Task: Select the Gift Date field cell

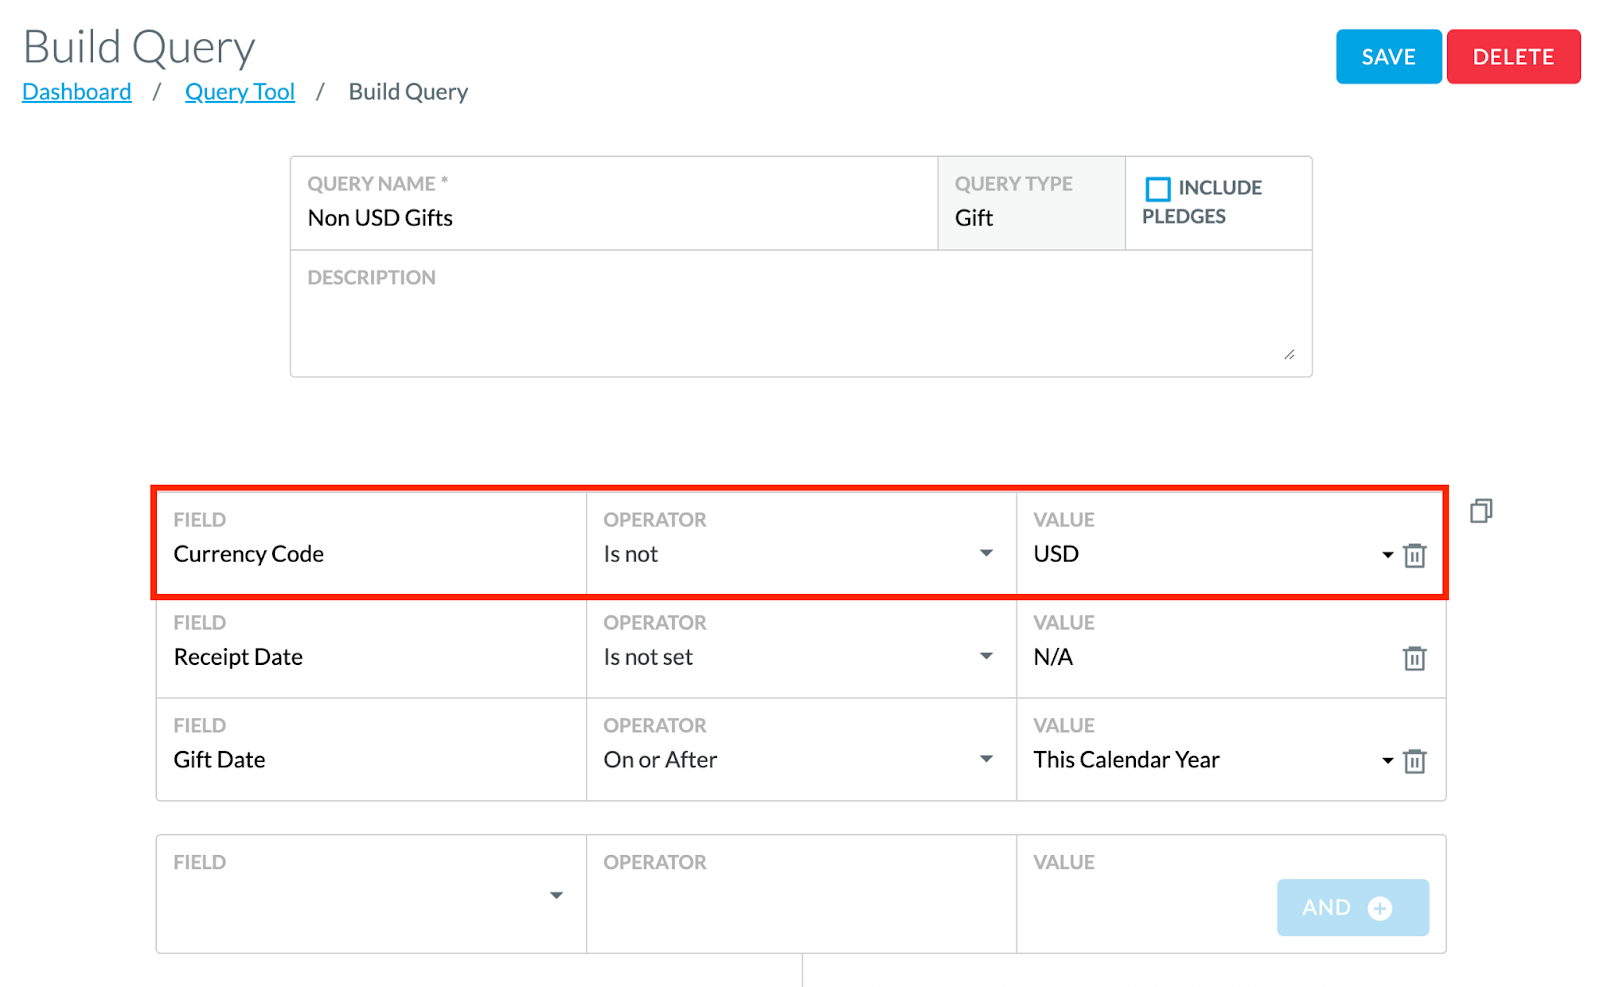Action: point(371,749)
